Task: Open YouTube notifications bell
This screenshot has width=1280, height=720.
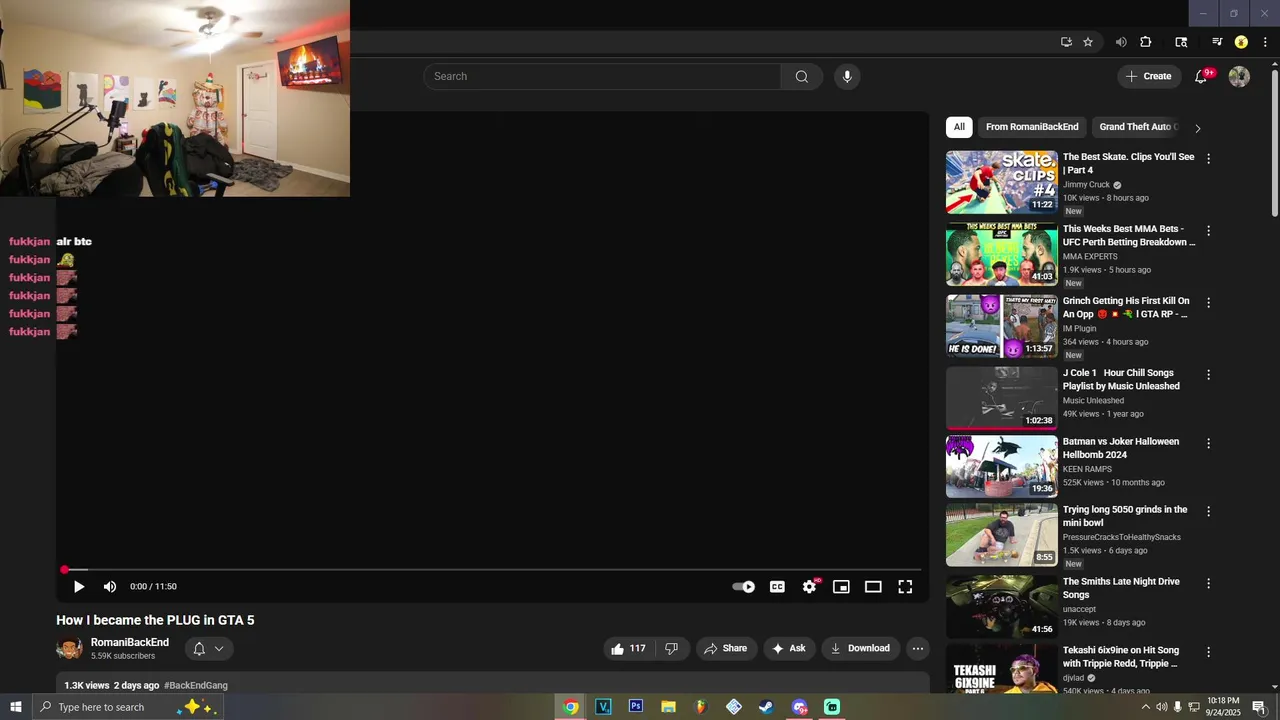Action: pos(1202,77)
